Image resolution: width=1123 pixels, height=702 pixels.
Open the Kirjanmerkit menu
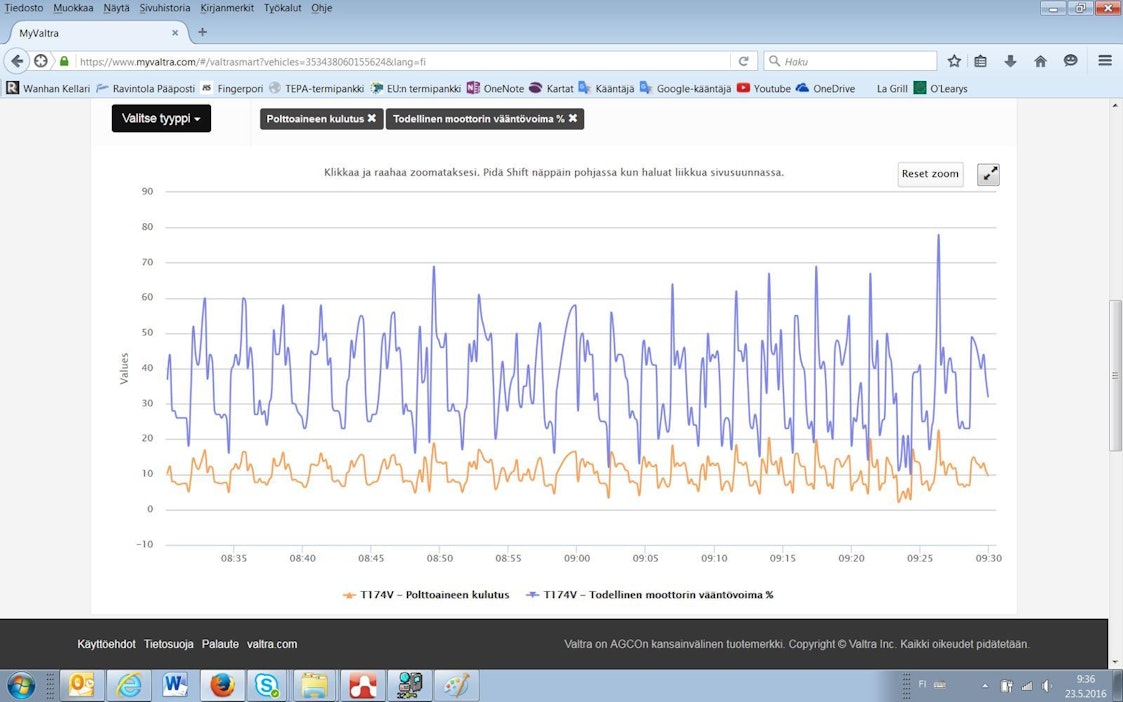(x=228, y=8)
